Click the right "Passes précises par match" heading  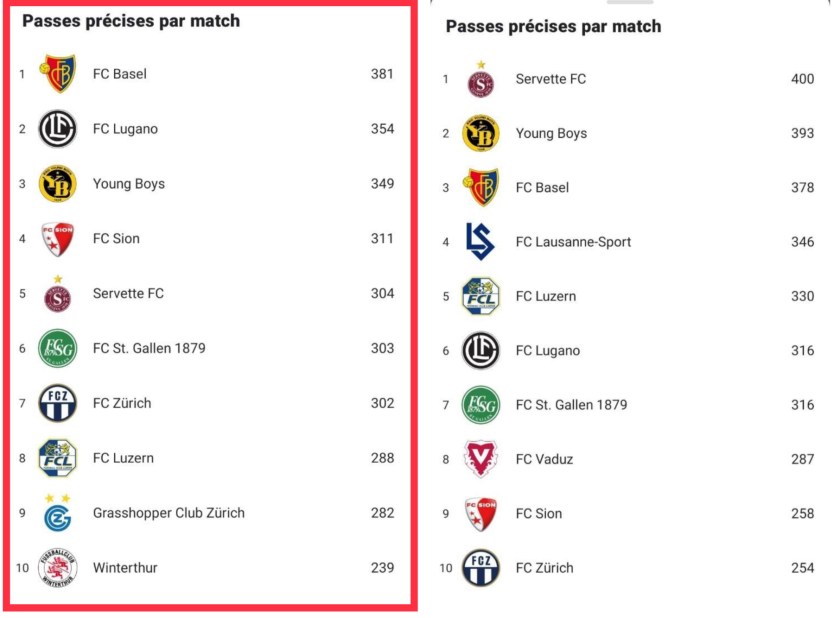[553, 27]
